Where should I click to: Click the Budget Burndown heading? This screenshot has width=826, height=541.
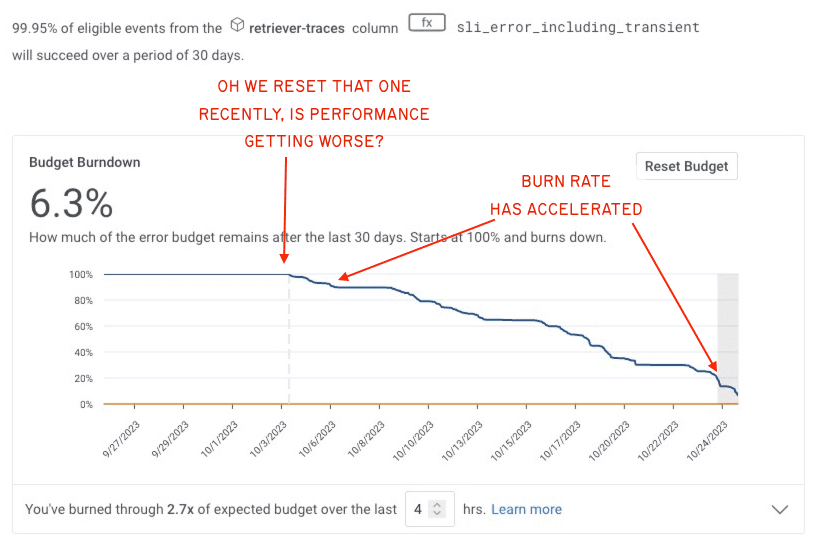85,162
